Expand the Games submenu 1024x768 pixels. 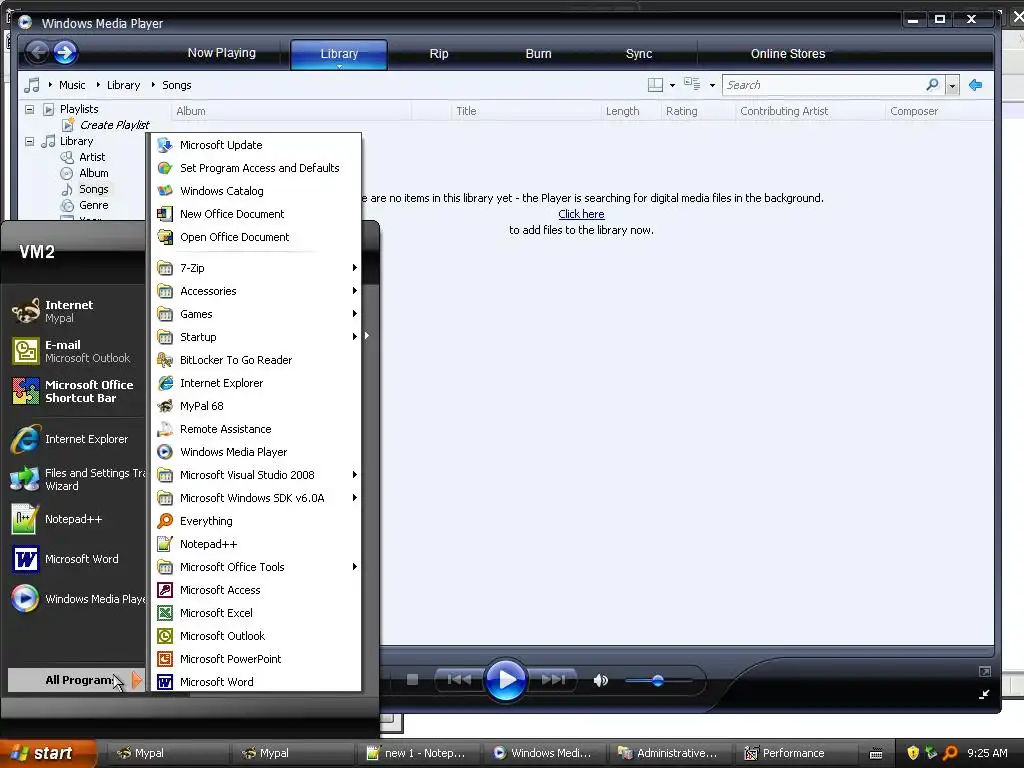(x=256, y=314)
